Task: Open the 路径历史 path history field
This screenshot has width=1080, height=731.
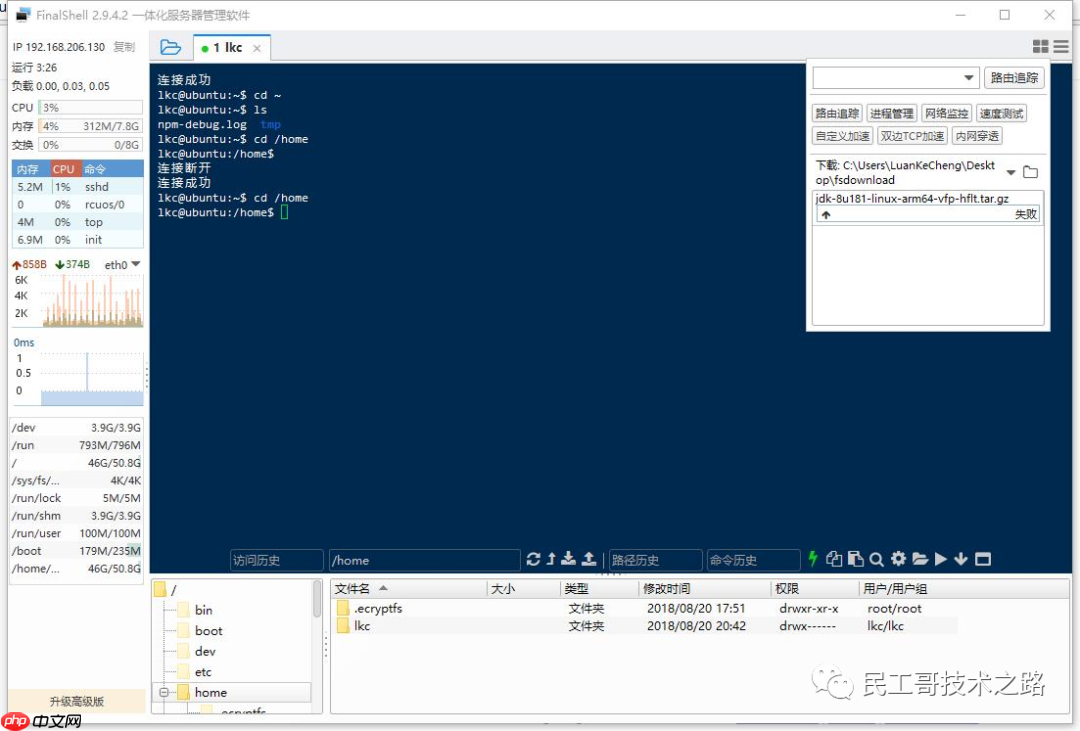Action: 656,560
